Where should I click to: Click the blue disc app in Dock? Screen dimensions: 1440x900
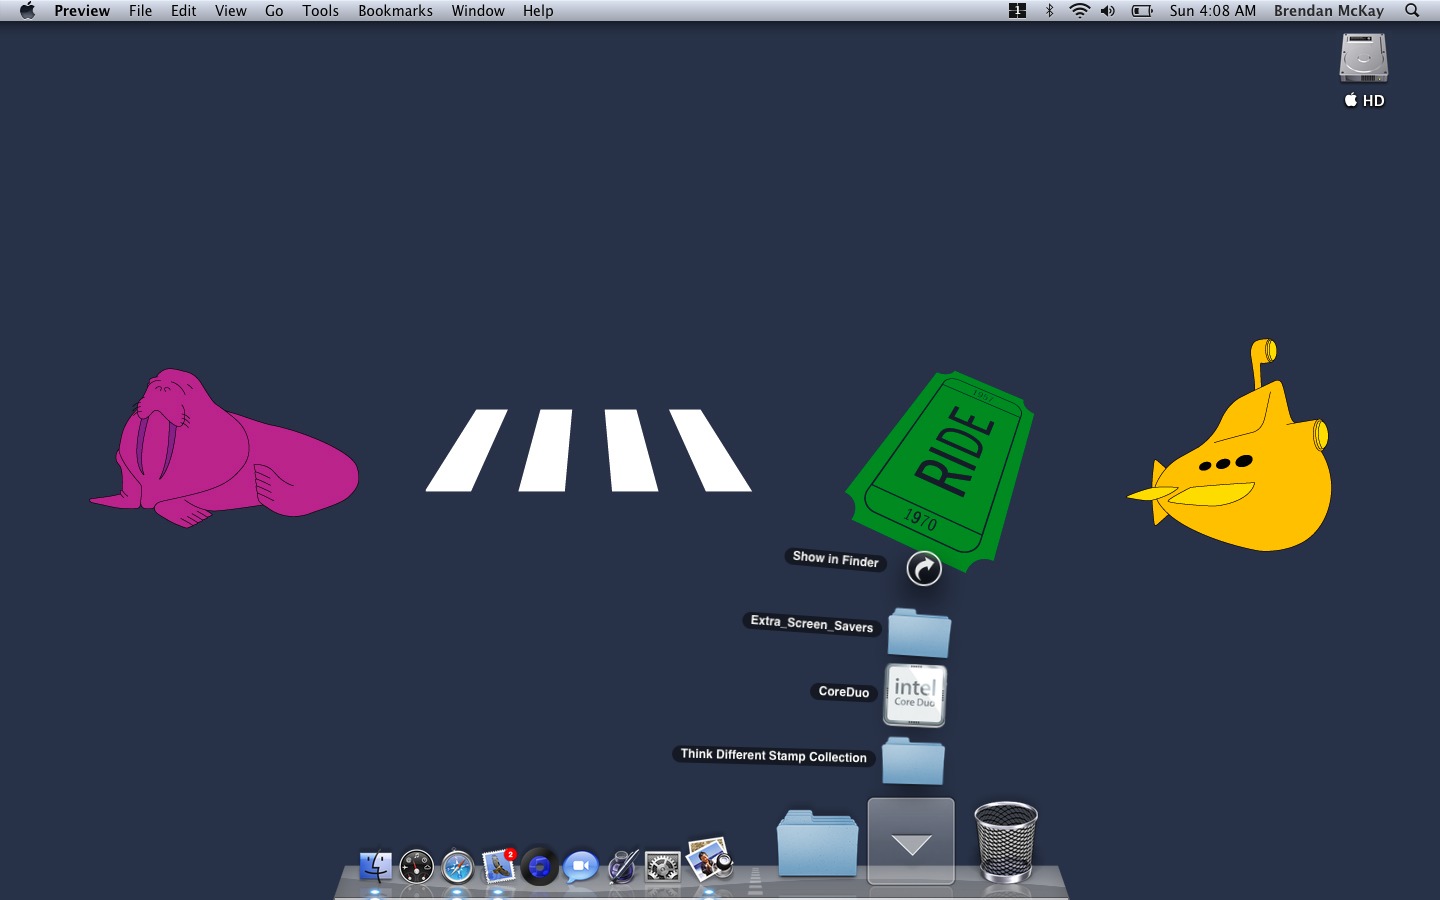540,866
